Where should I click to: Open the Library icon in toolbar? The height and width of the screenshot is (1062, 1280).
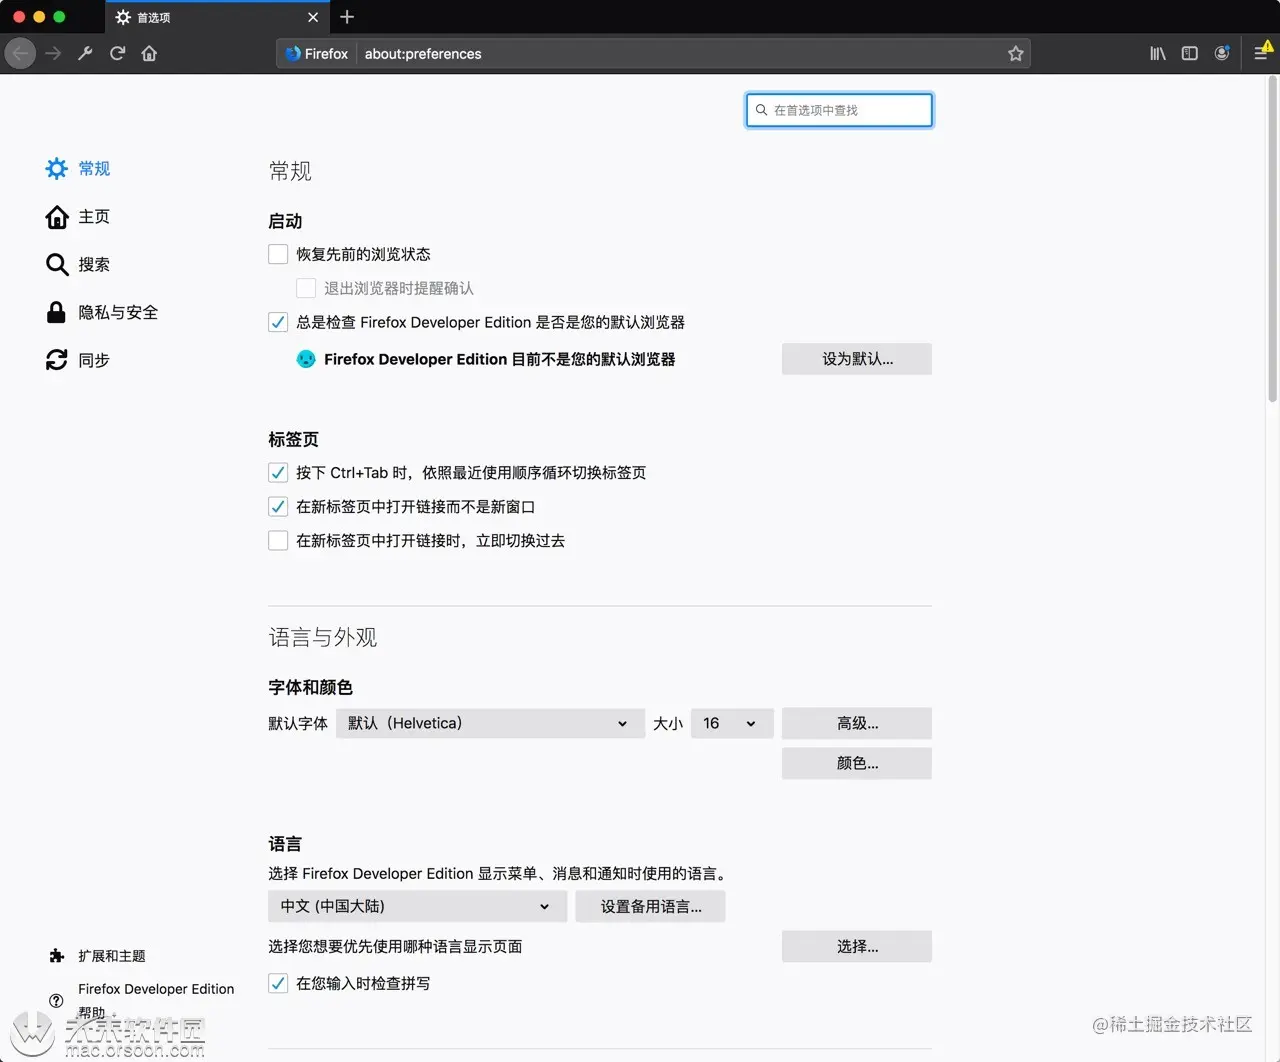(1157, 53)
